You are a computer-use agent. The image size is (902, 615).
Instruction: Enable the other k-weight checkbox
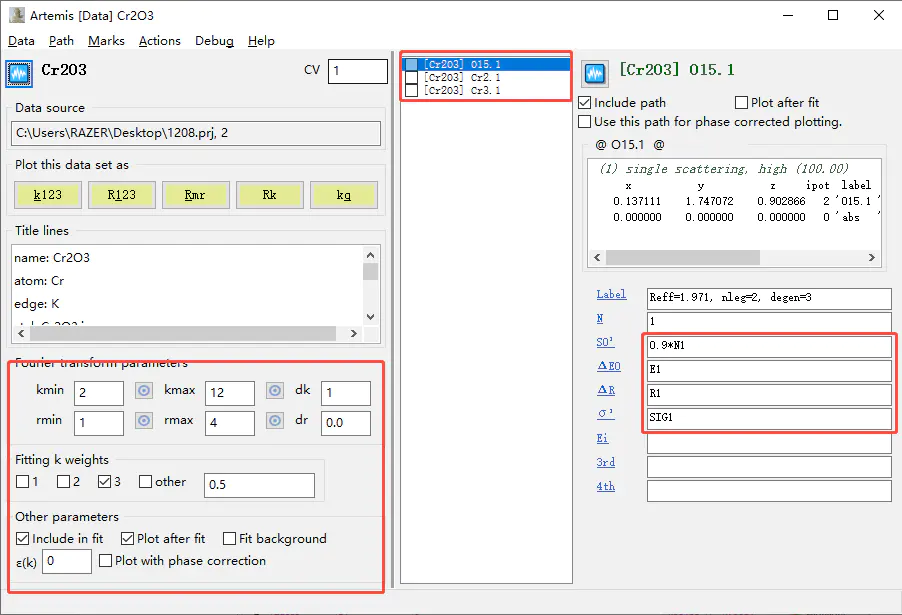(145, 482)
